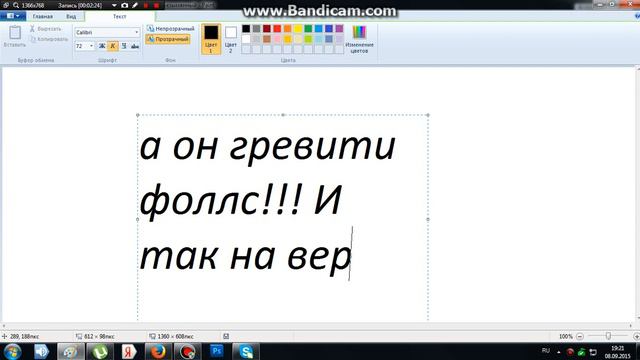Pick the lime green swatch in second row
The image size is (640, 360).
tap(308, 39)
